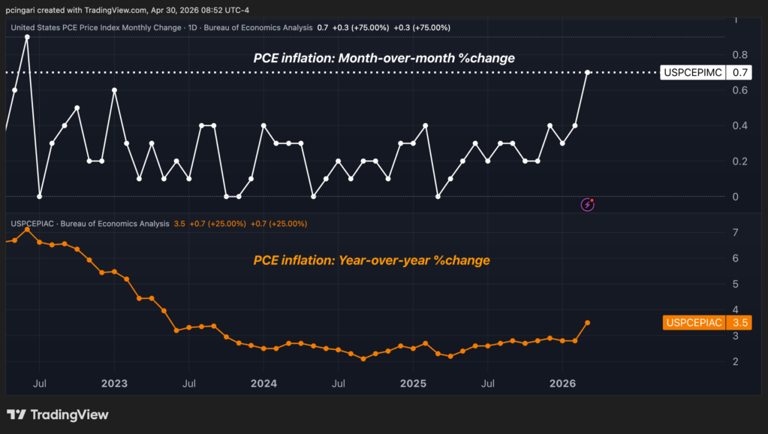Click the year-over-year PCE annotation text
The image size is (768, 434).
371,260
